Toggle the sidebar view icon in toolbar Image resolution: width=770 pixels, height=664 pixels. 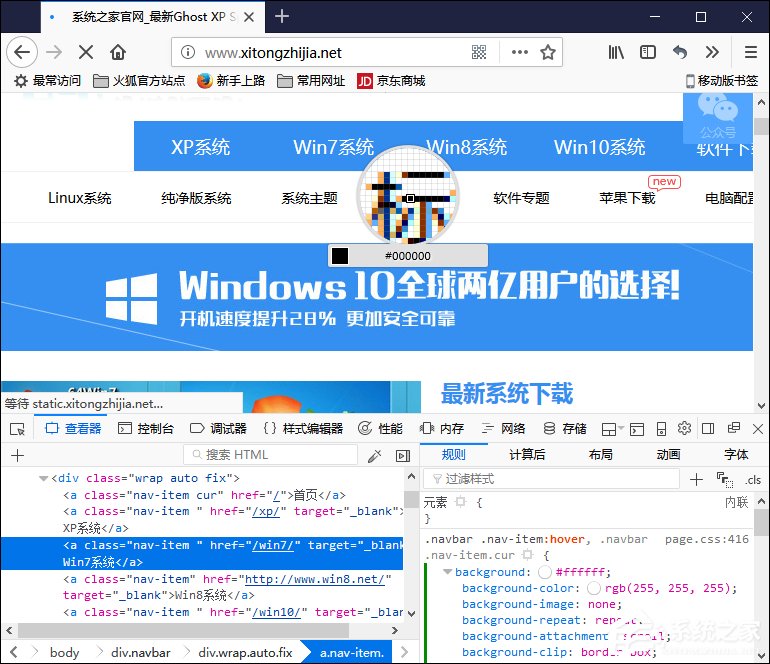tap(648, 53)
